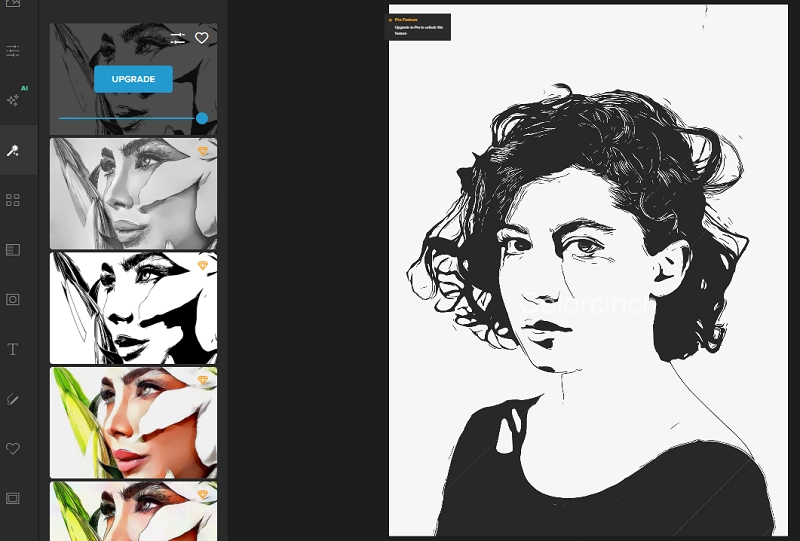Apply the first color cartoon effect thumbnail
800x541 pixels.
[133, 423]
